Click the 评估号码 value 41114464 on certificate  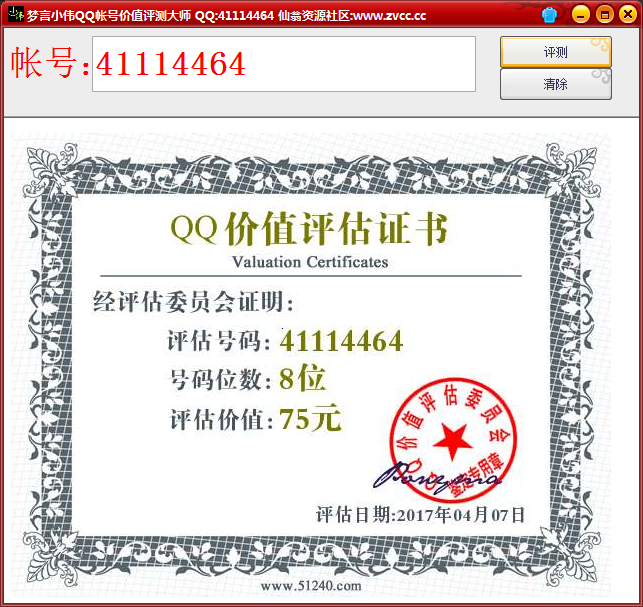(341, 341)
